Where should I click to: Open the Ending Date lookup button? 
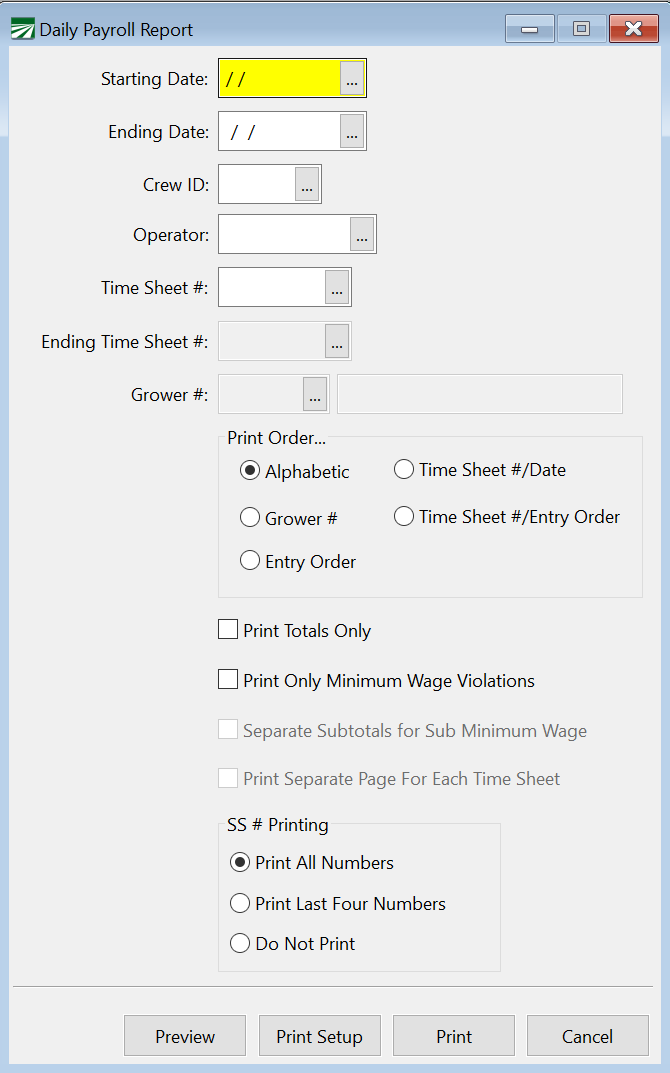pyautogui.click(x=352, y=131)
